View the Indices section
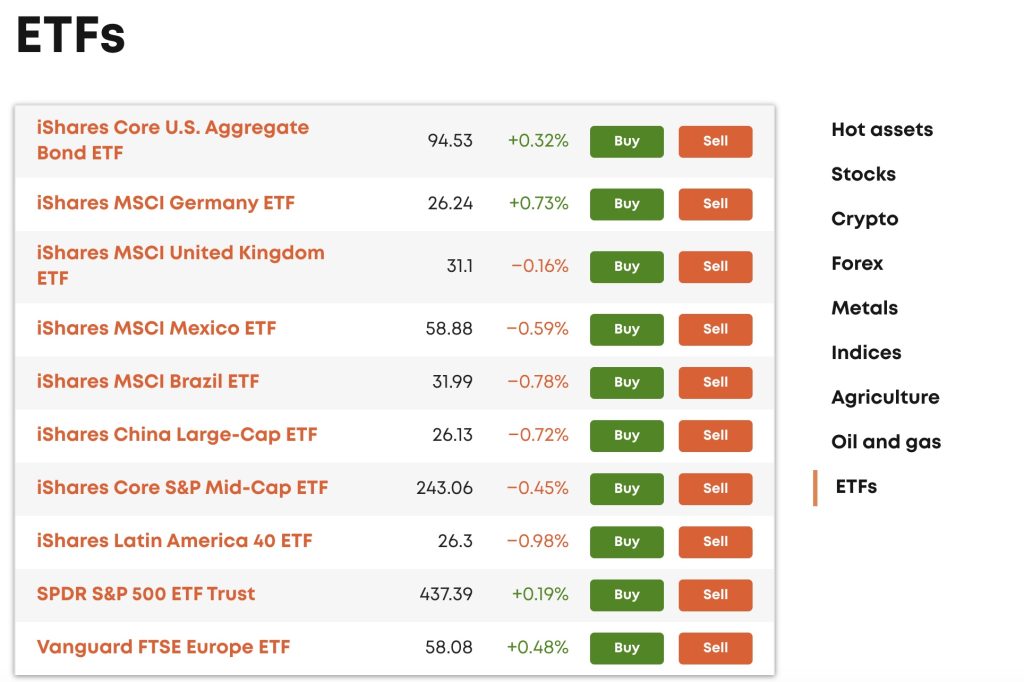Viewport: 1024px width, 682px height. 866,352
